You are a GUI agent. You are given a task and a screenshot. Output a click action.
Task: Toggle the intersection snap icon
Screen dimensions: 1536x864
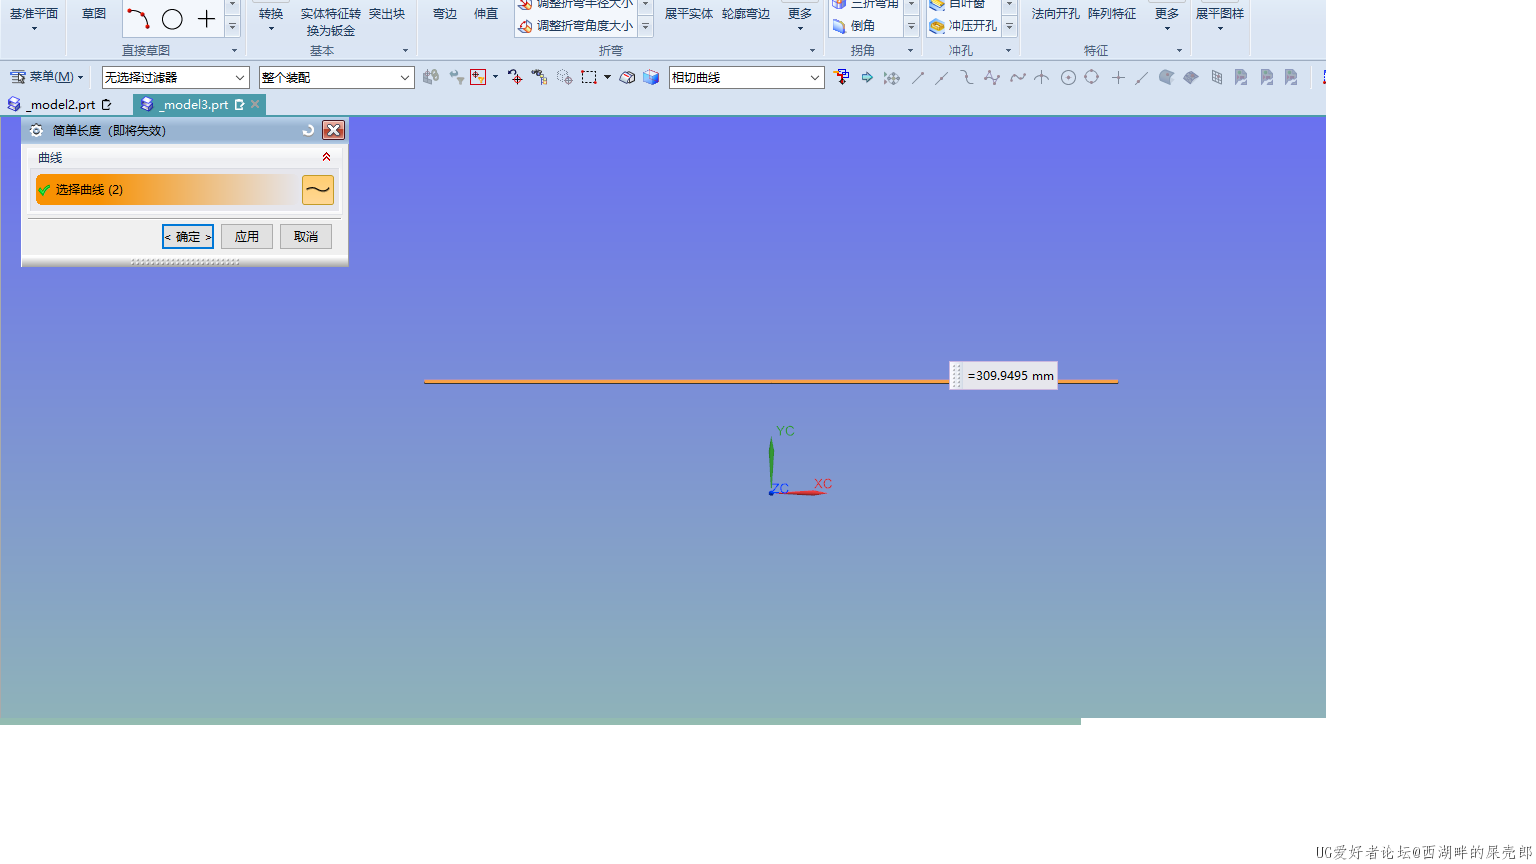point(1042,77)
